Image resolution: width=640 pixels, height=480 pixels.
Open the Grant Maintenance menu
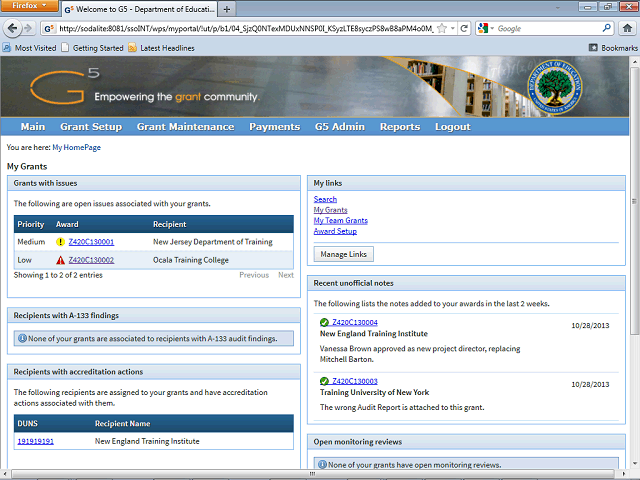[185, 127]
